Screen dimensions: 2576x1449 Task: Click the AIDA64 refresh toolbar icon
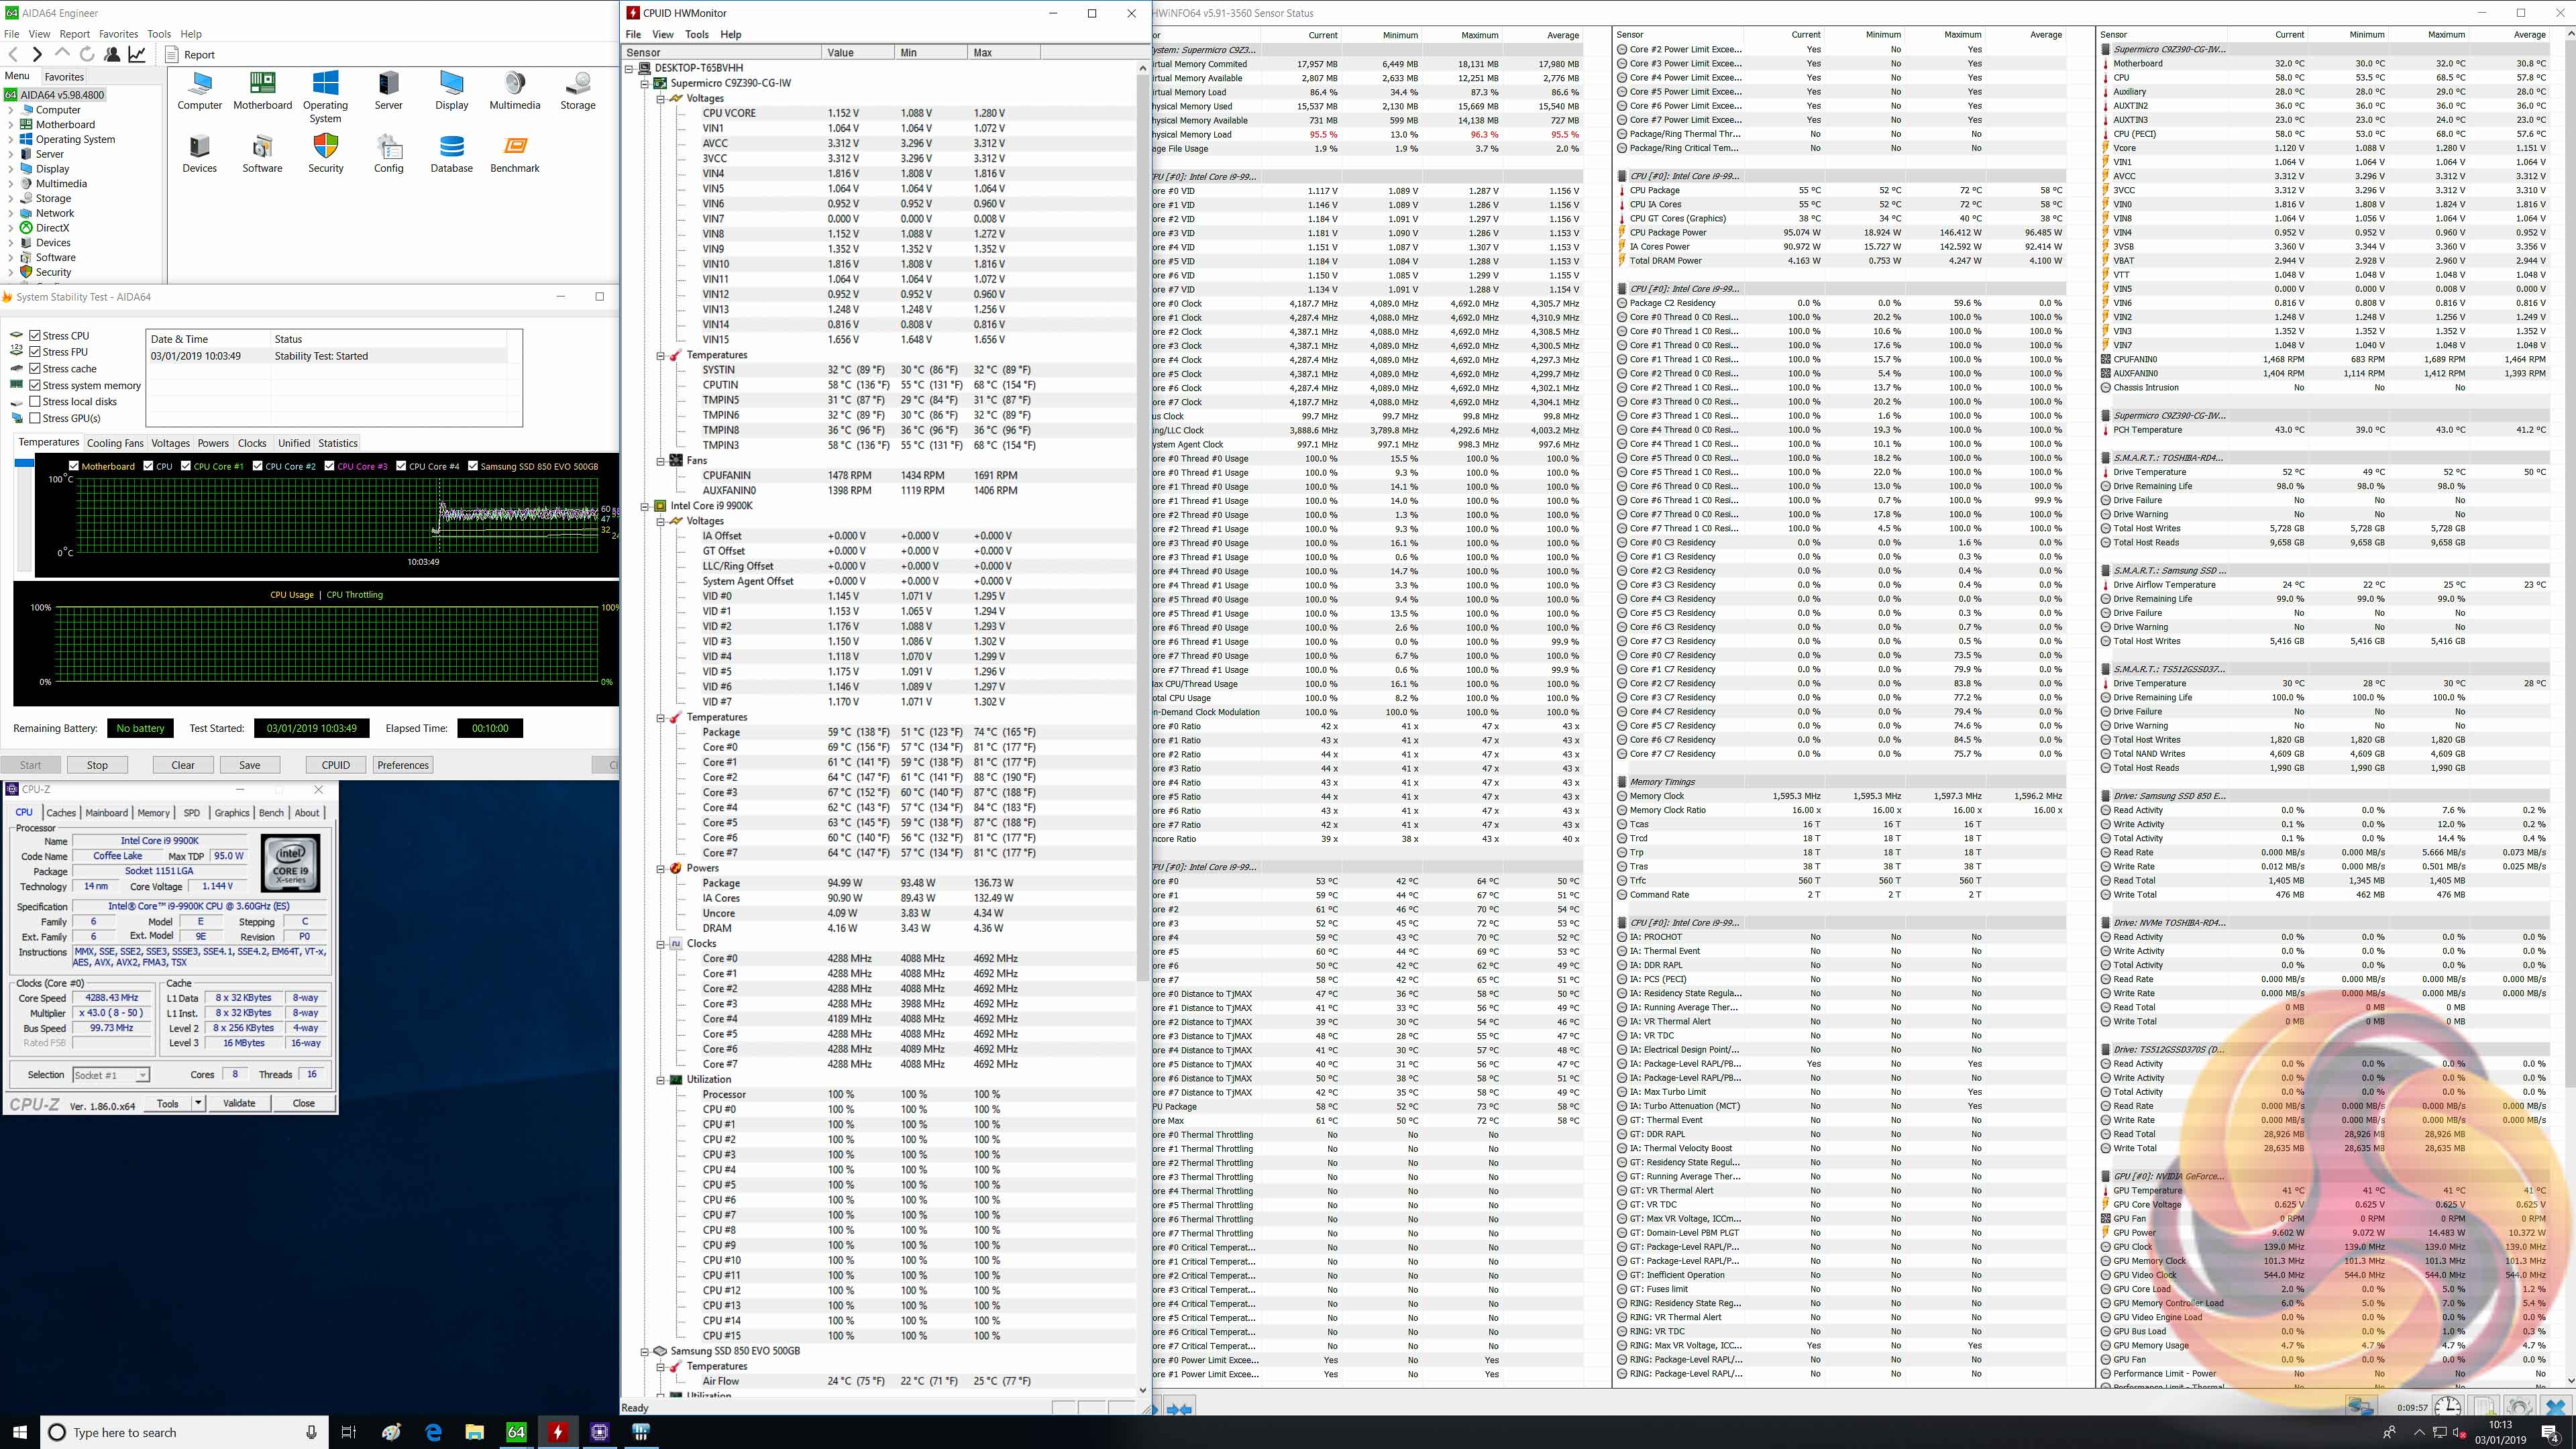click(x=87, y=54)
